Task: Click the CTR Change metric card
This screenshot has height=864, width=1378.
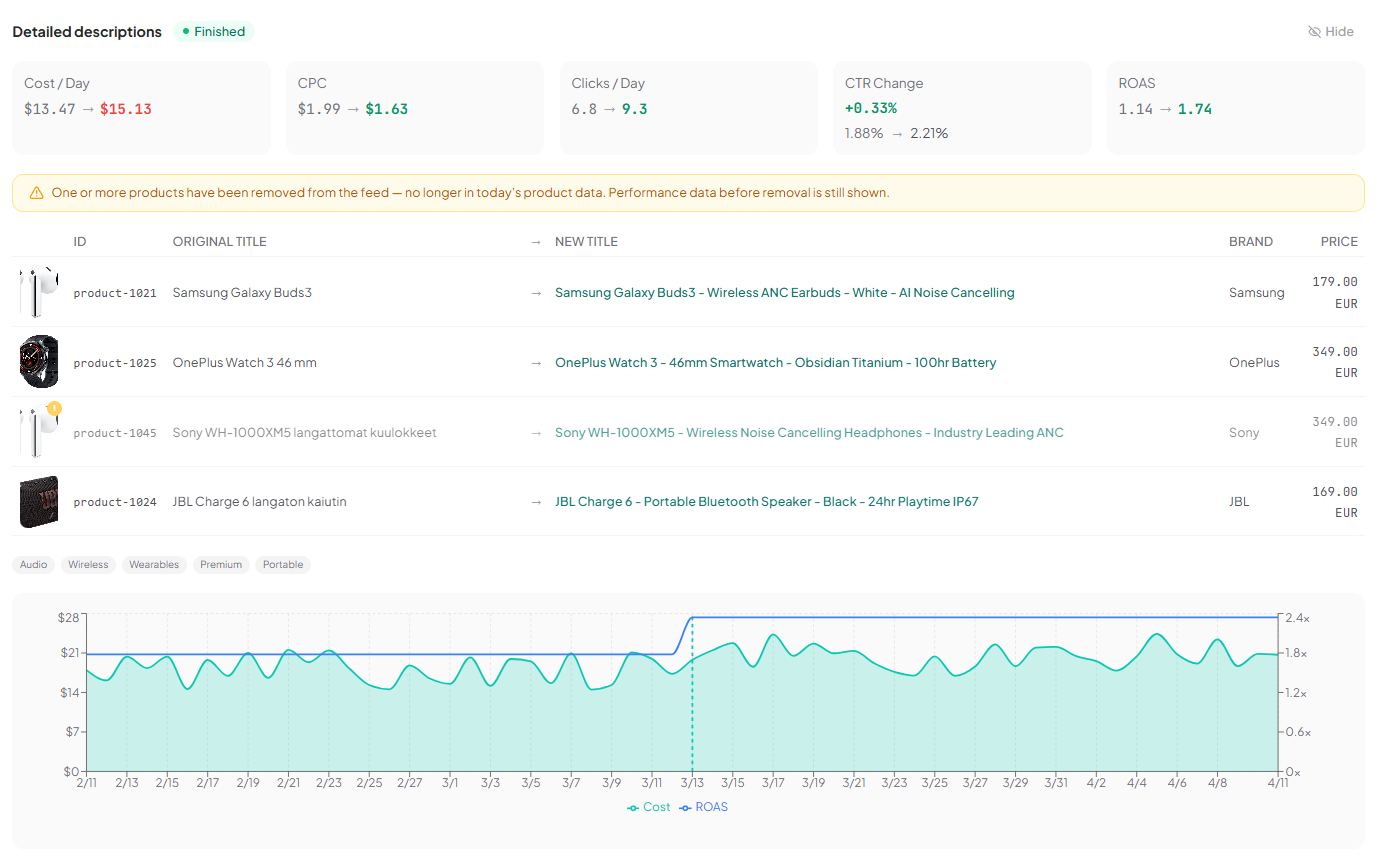Action: pyautogui.click(x=962, y=107)
